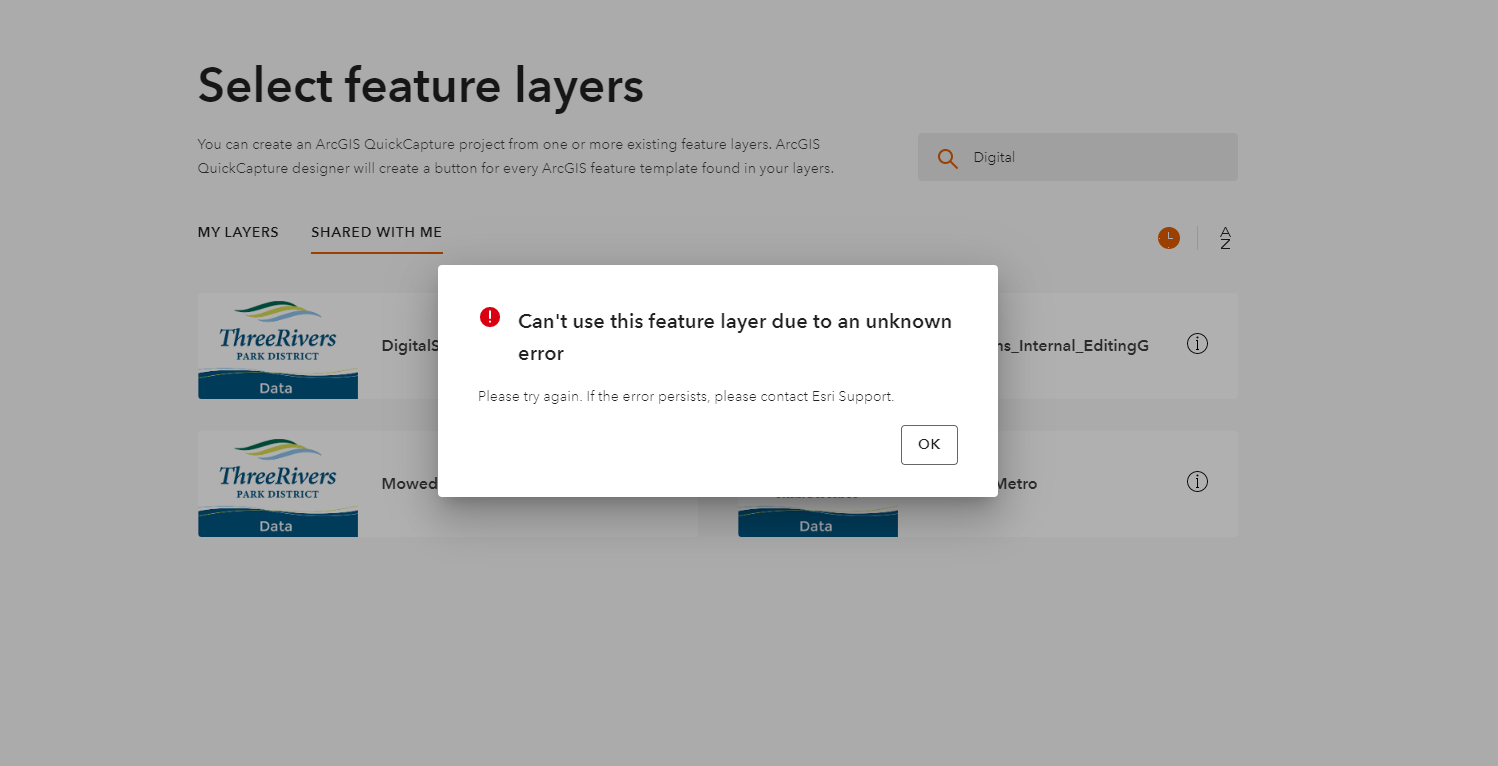The image size is (1498, 766).
Task: Click the "DigitalS" layer name
Action: coord(410,346)
